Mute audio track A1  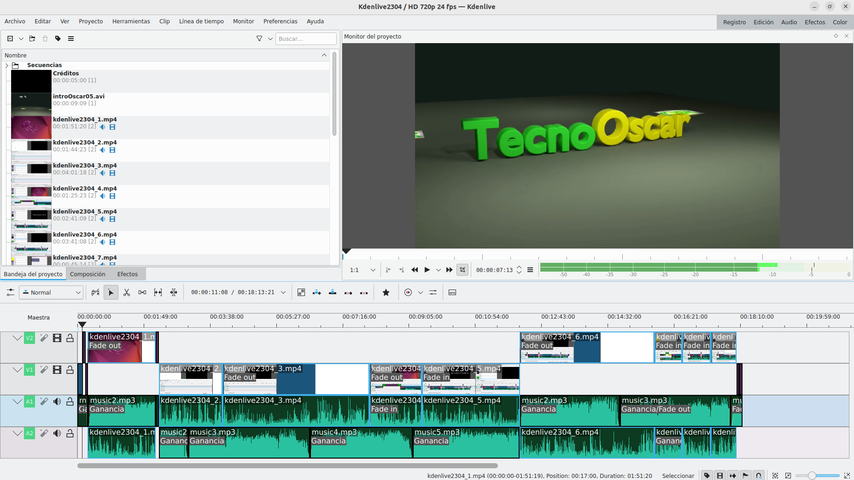click(x=57, y=402)
